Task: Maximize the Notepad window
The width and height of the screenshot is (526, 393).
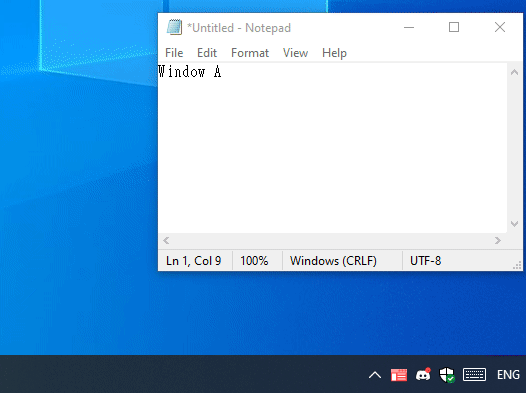Action: click(454, 27)
